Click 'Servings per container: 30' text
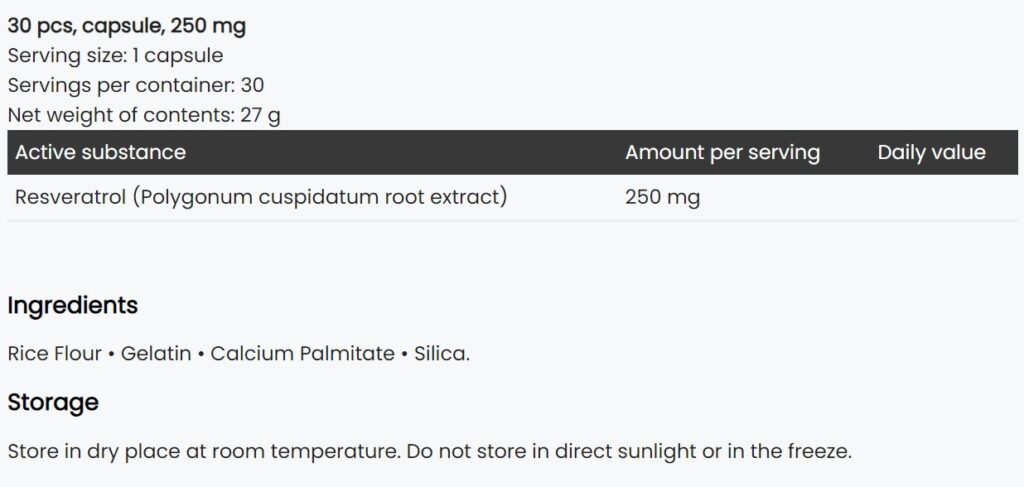The height and width of the screenshot is (487, 1024). 136,86
